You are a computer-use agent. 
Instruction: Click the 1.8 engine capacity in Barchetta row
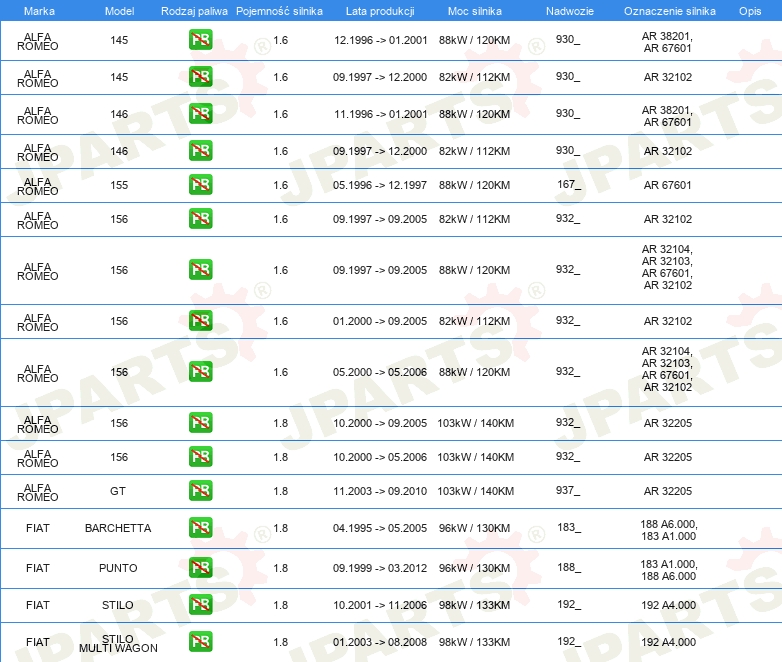pyautogui.click(x=280, y=528)
